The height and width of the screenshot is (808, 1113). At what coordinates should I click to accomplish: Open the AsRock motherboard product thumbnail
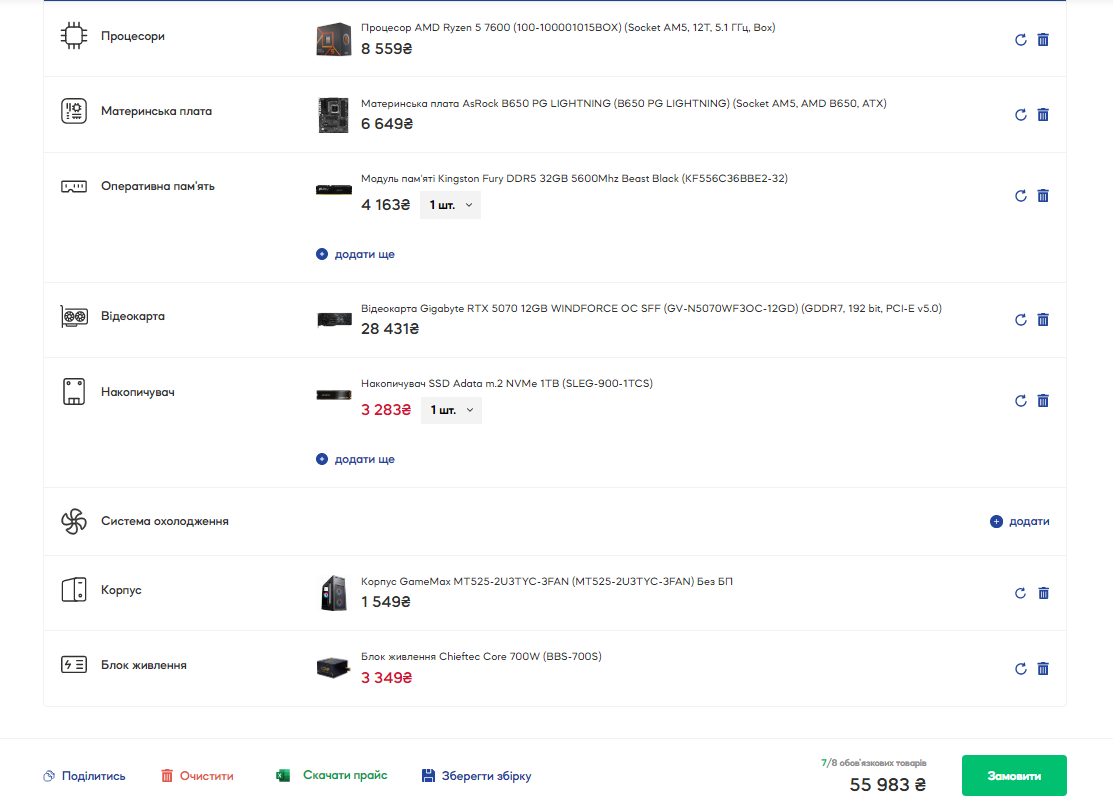(334, 115)
